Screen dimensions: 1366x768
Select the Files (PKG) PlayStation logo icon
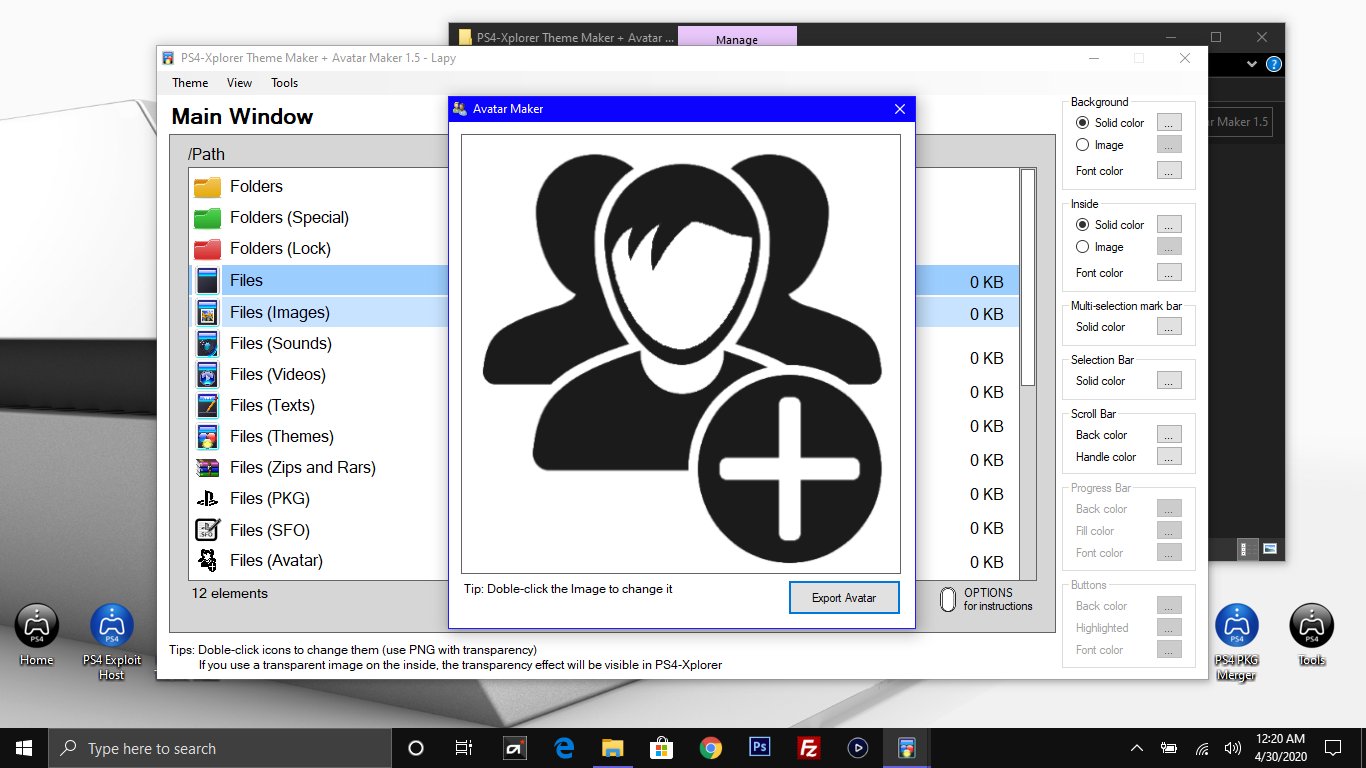pos(207,498)
